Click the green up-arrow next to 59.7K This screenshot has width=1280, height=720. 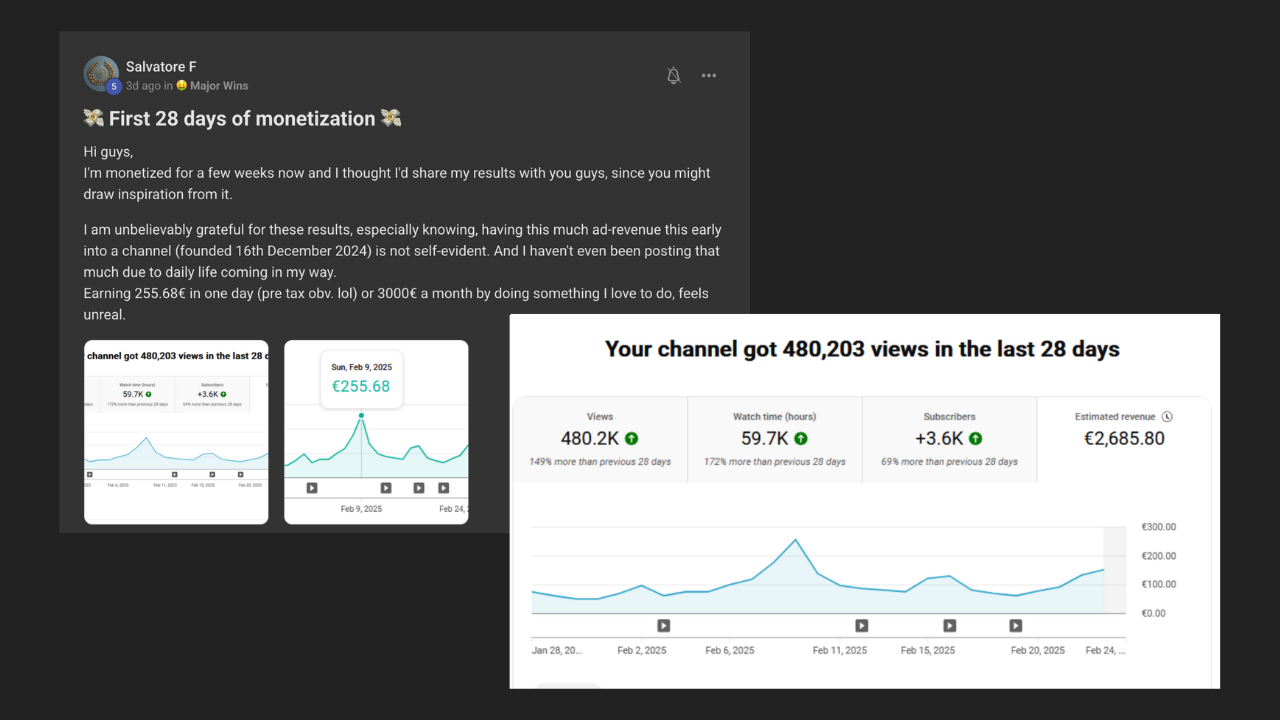point(801,438)
